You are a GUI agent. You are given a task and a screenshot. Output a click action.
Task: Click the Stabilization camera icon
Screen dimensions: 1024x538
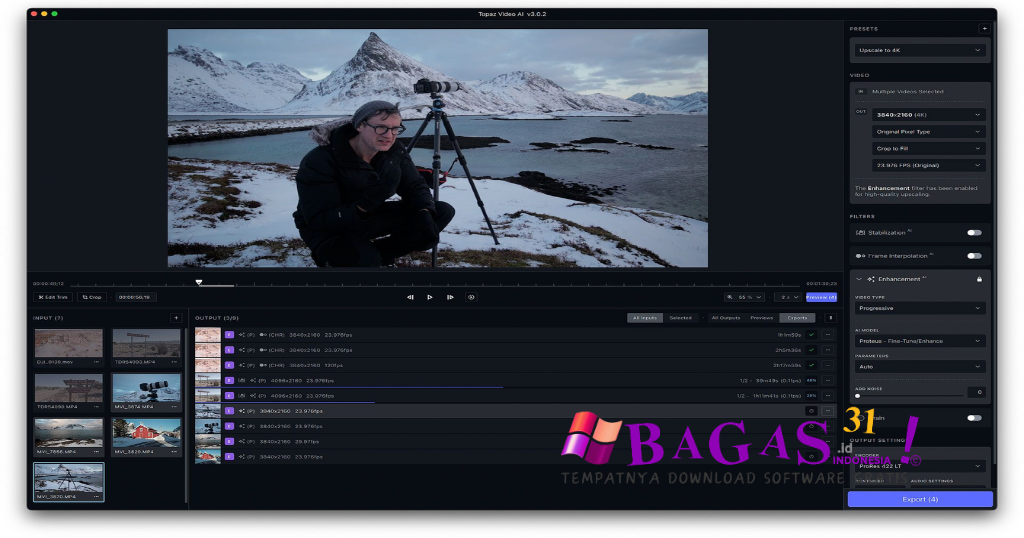point(860,232)
